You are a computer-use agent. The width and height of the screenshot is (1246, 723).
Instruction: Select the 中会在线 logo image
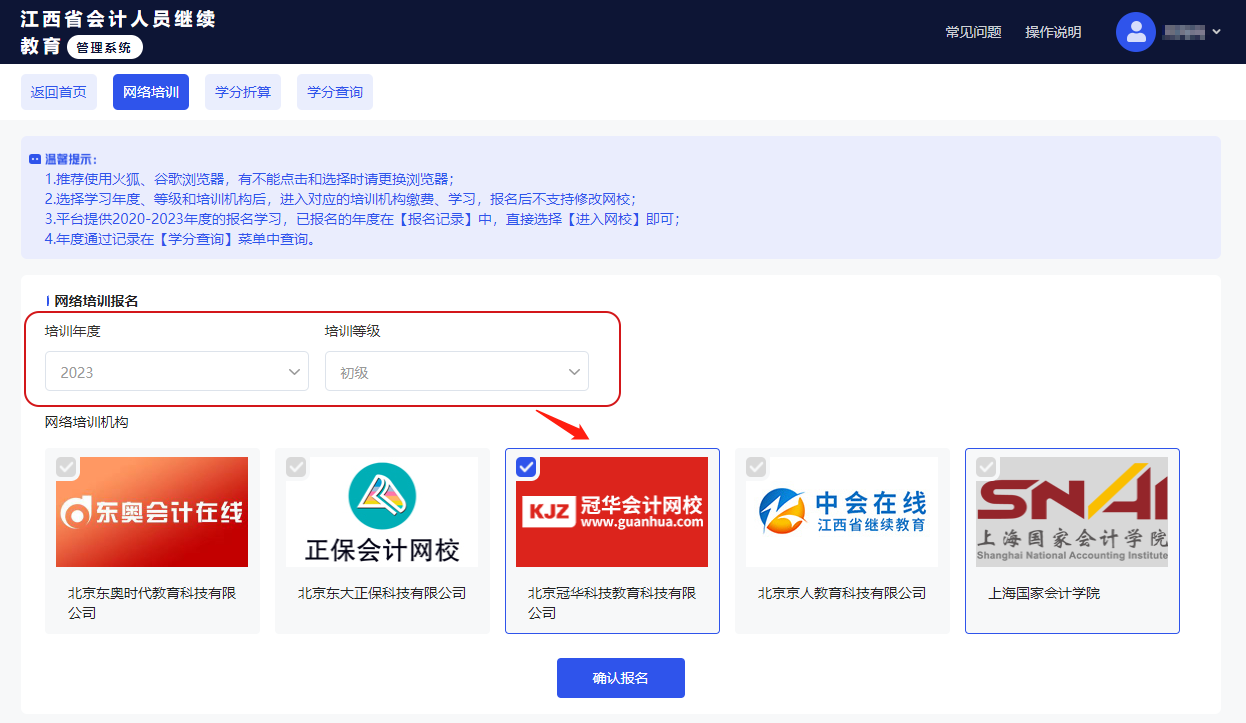pyautogui.click(x=842, y=512)
